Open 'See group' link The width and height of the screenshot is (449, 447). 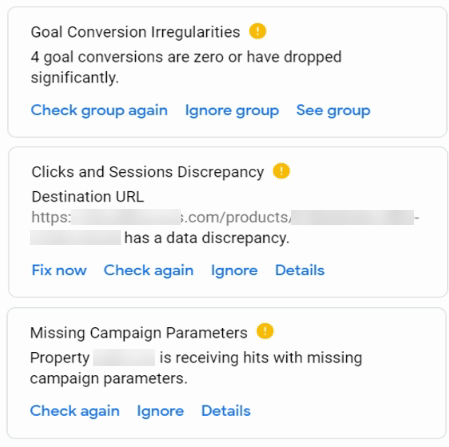[x=333, y=111]
